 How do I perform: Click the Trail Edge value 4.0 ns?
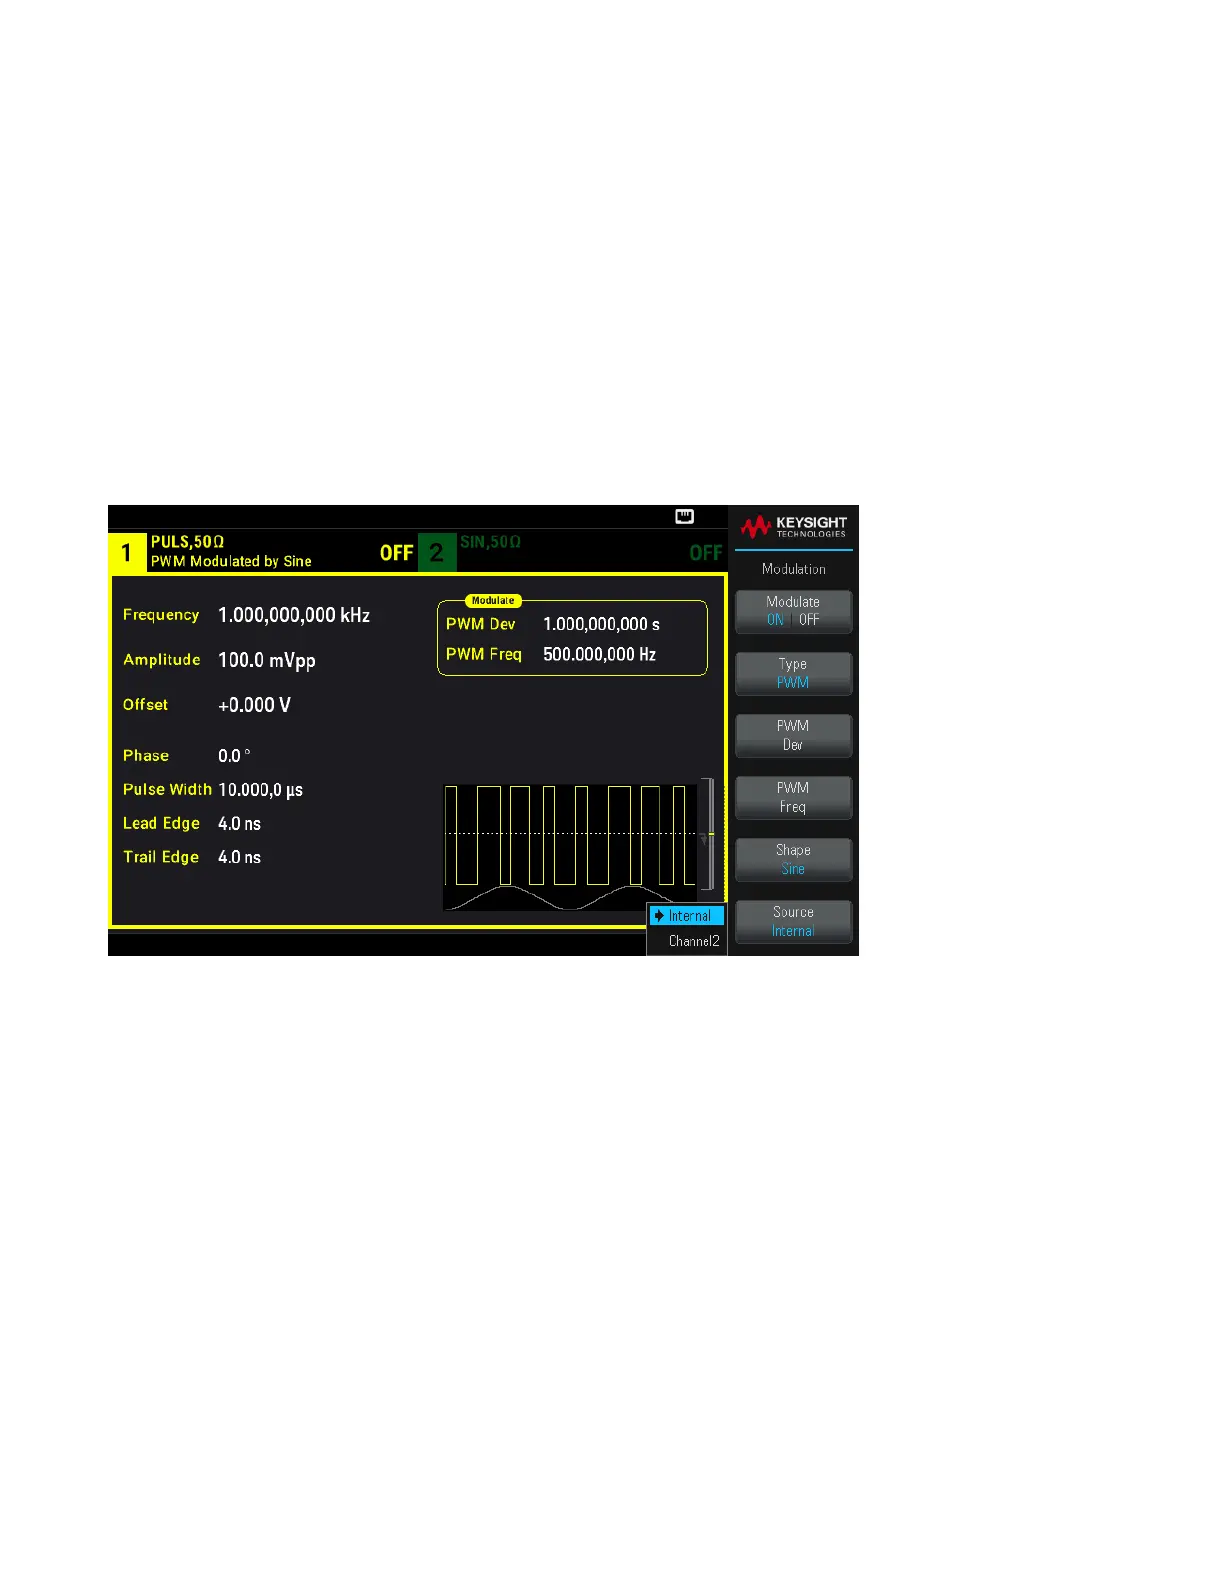click(240, 857)
